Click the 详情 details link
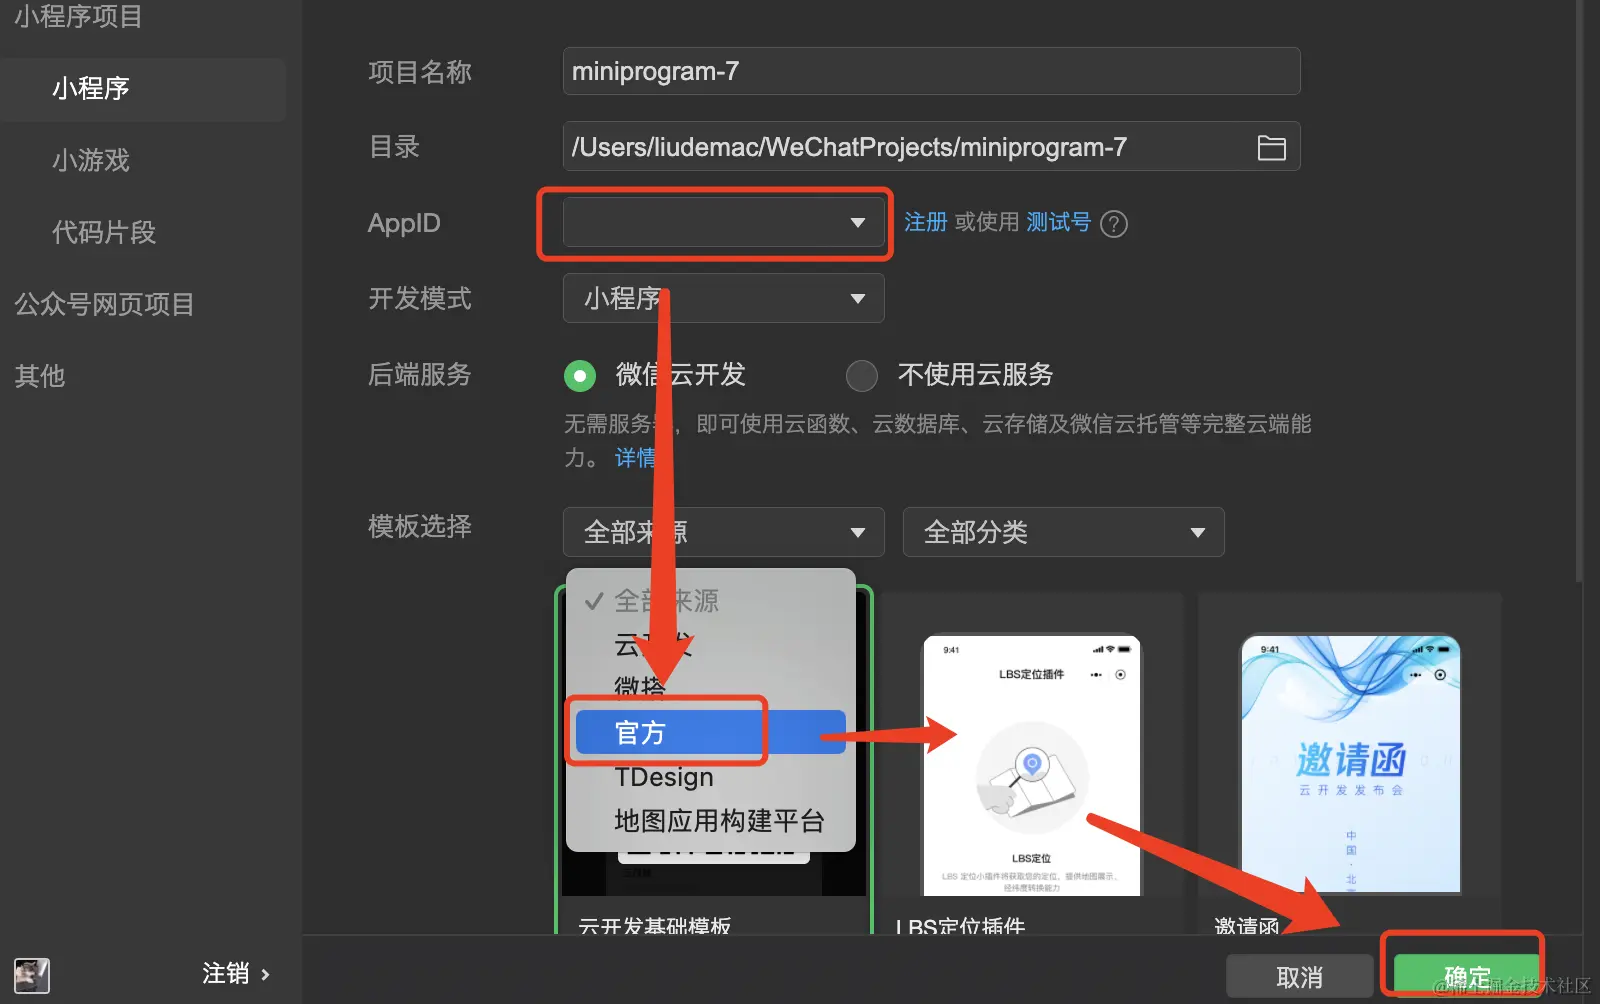The image size is (1600, 1004). pyautogui.click(x=638, y=457)
